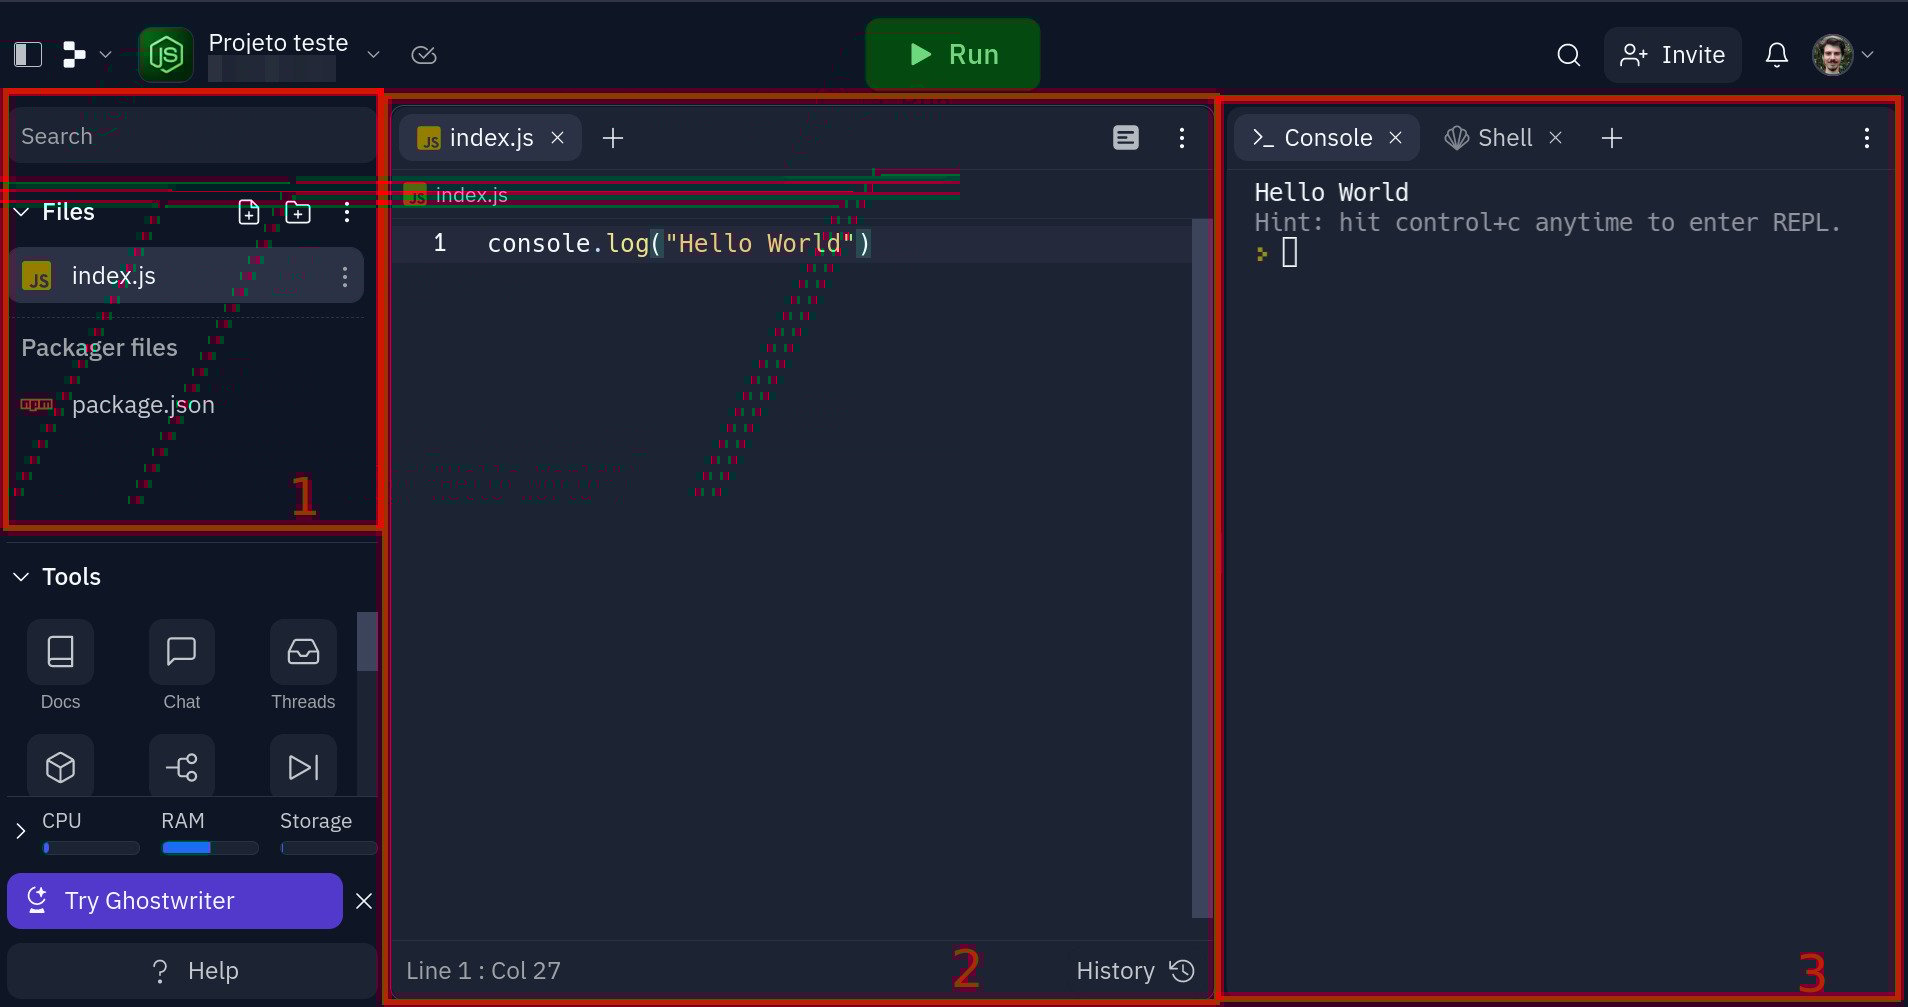Open the Debugger step tool
Viewport: 1908px width, 1007px height.
303,767
